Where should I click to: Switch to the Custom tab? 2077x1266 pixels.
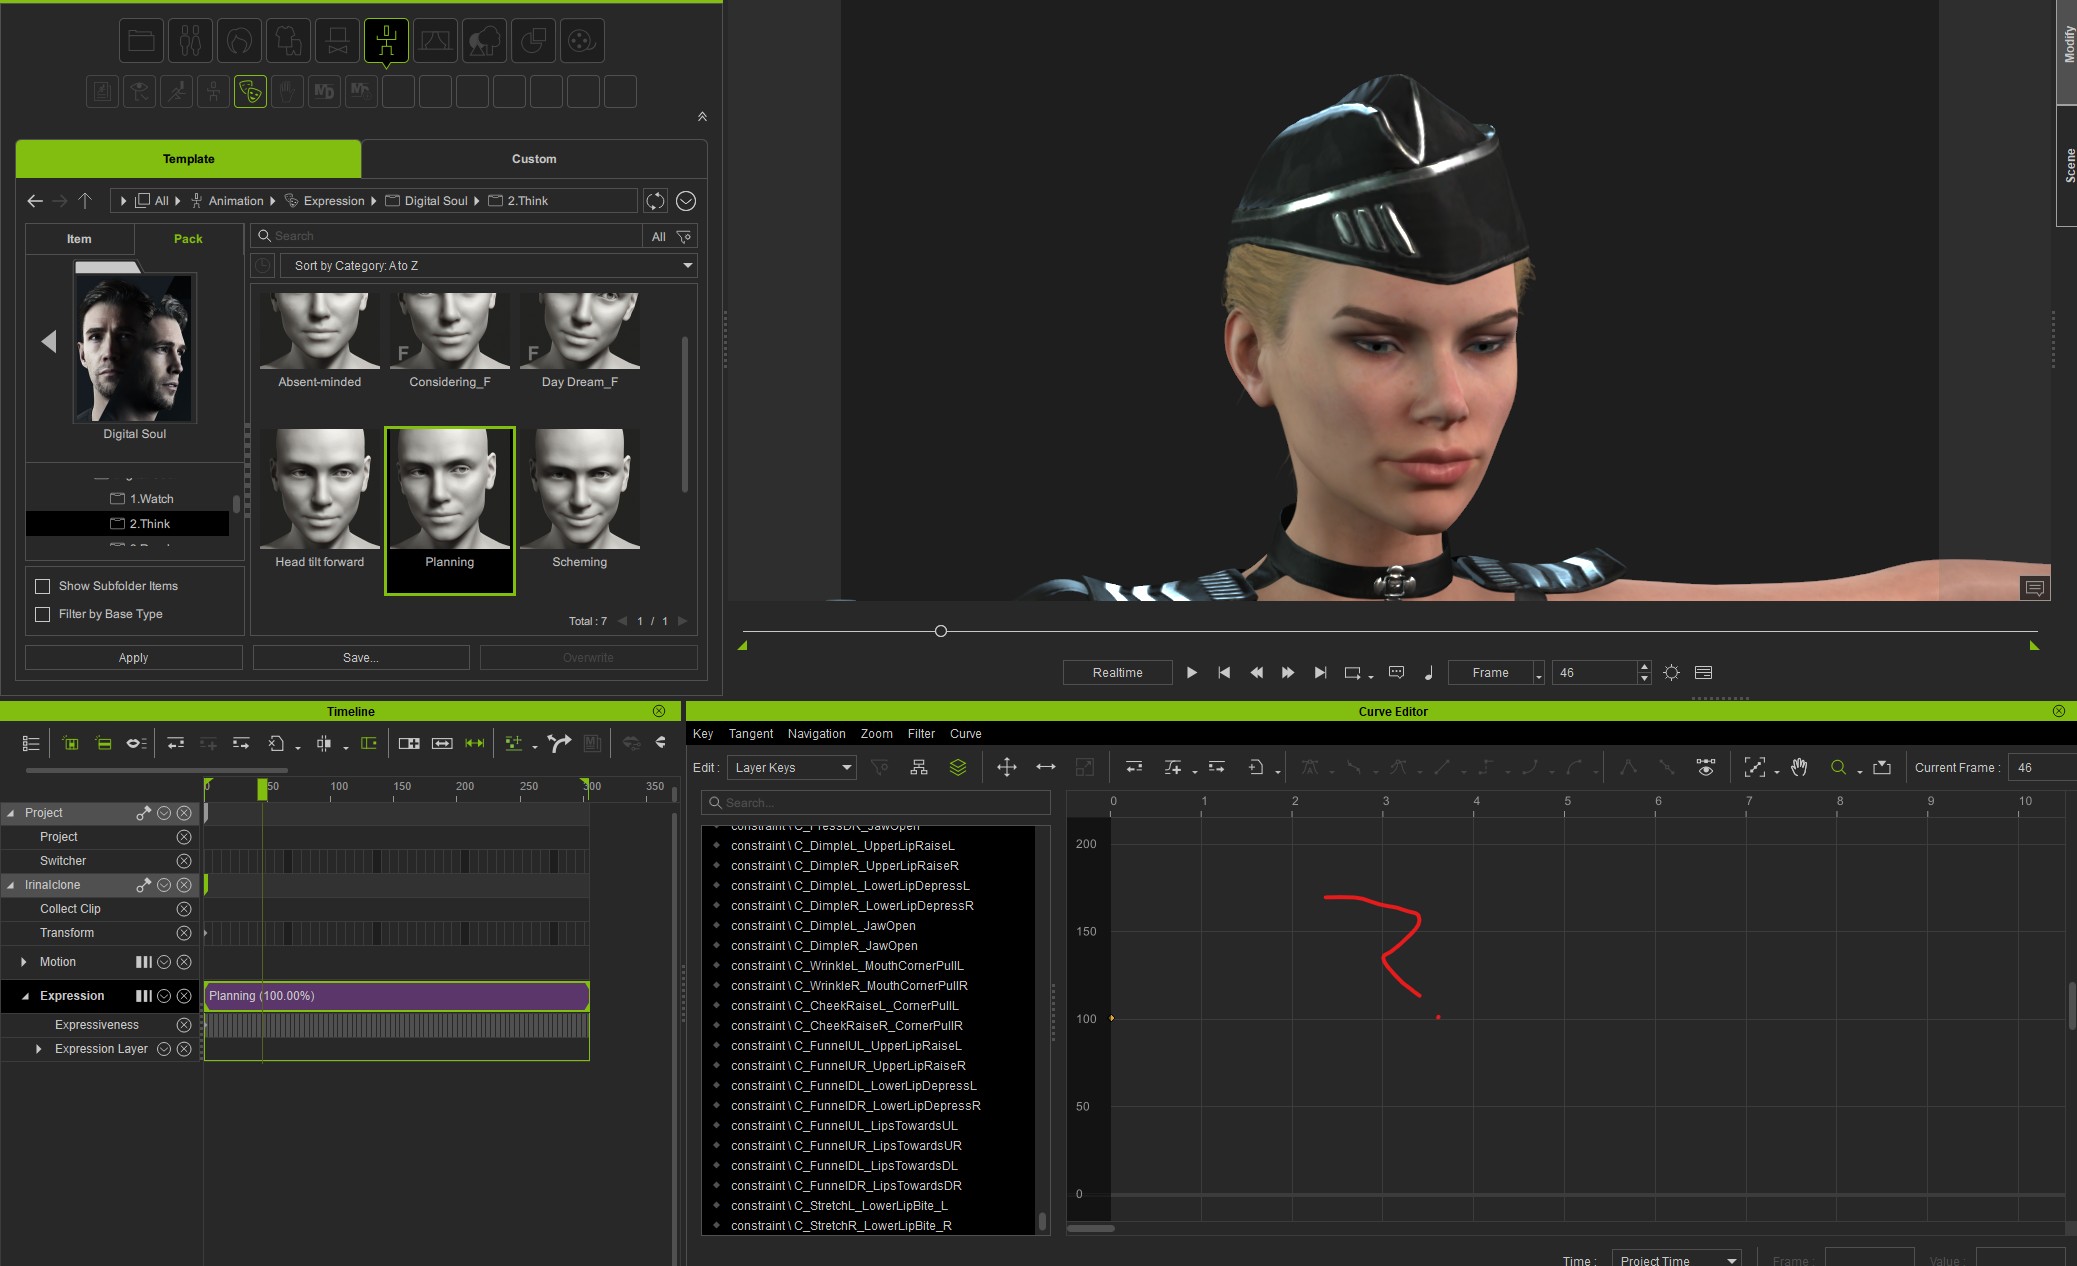pos(534,159)
